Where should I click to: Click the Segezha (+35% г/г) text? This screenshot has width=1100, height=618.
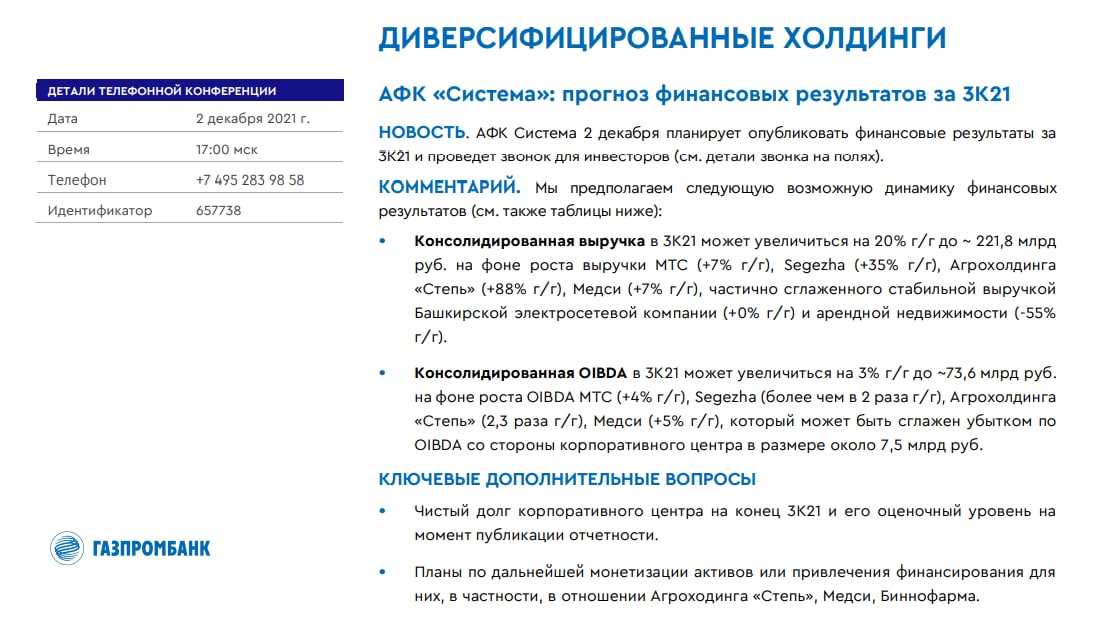coord(860,265)
